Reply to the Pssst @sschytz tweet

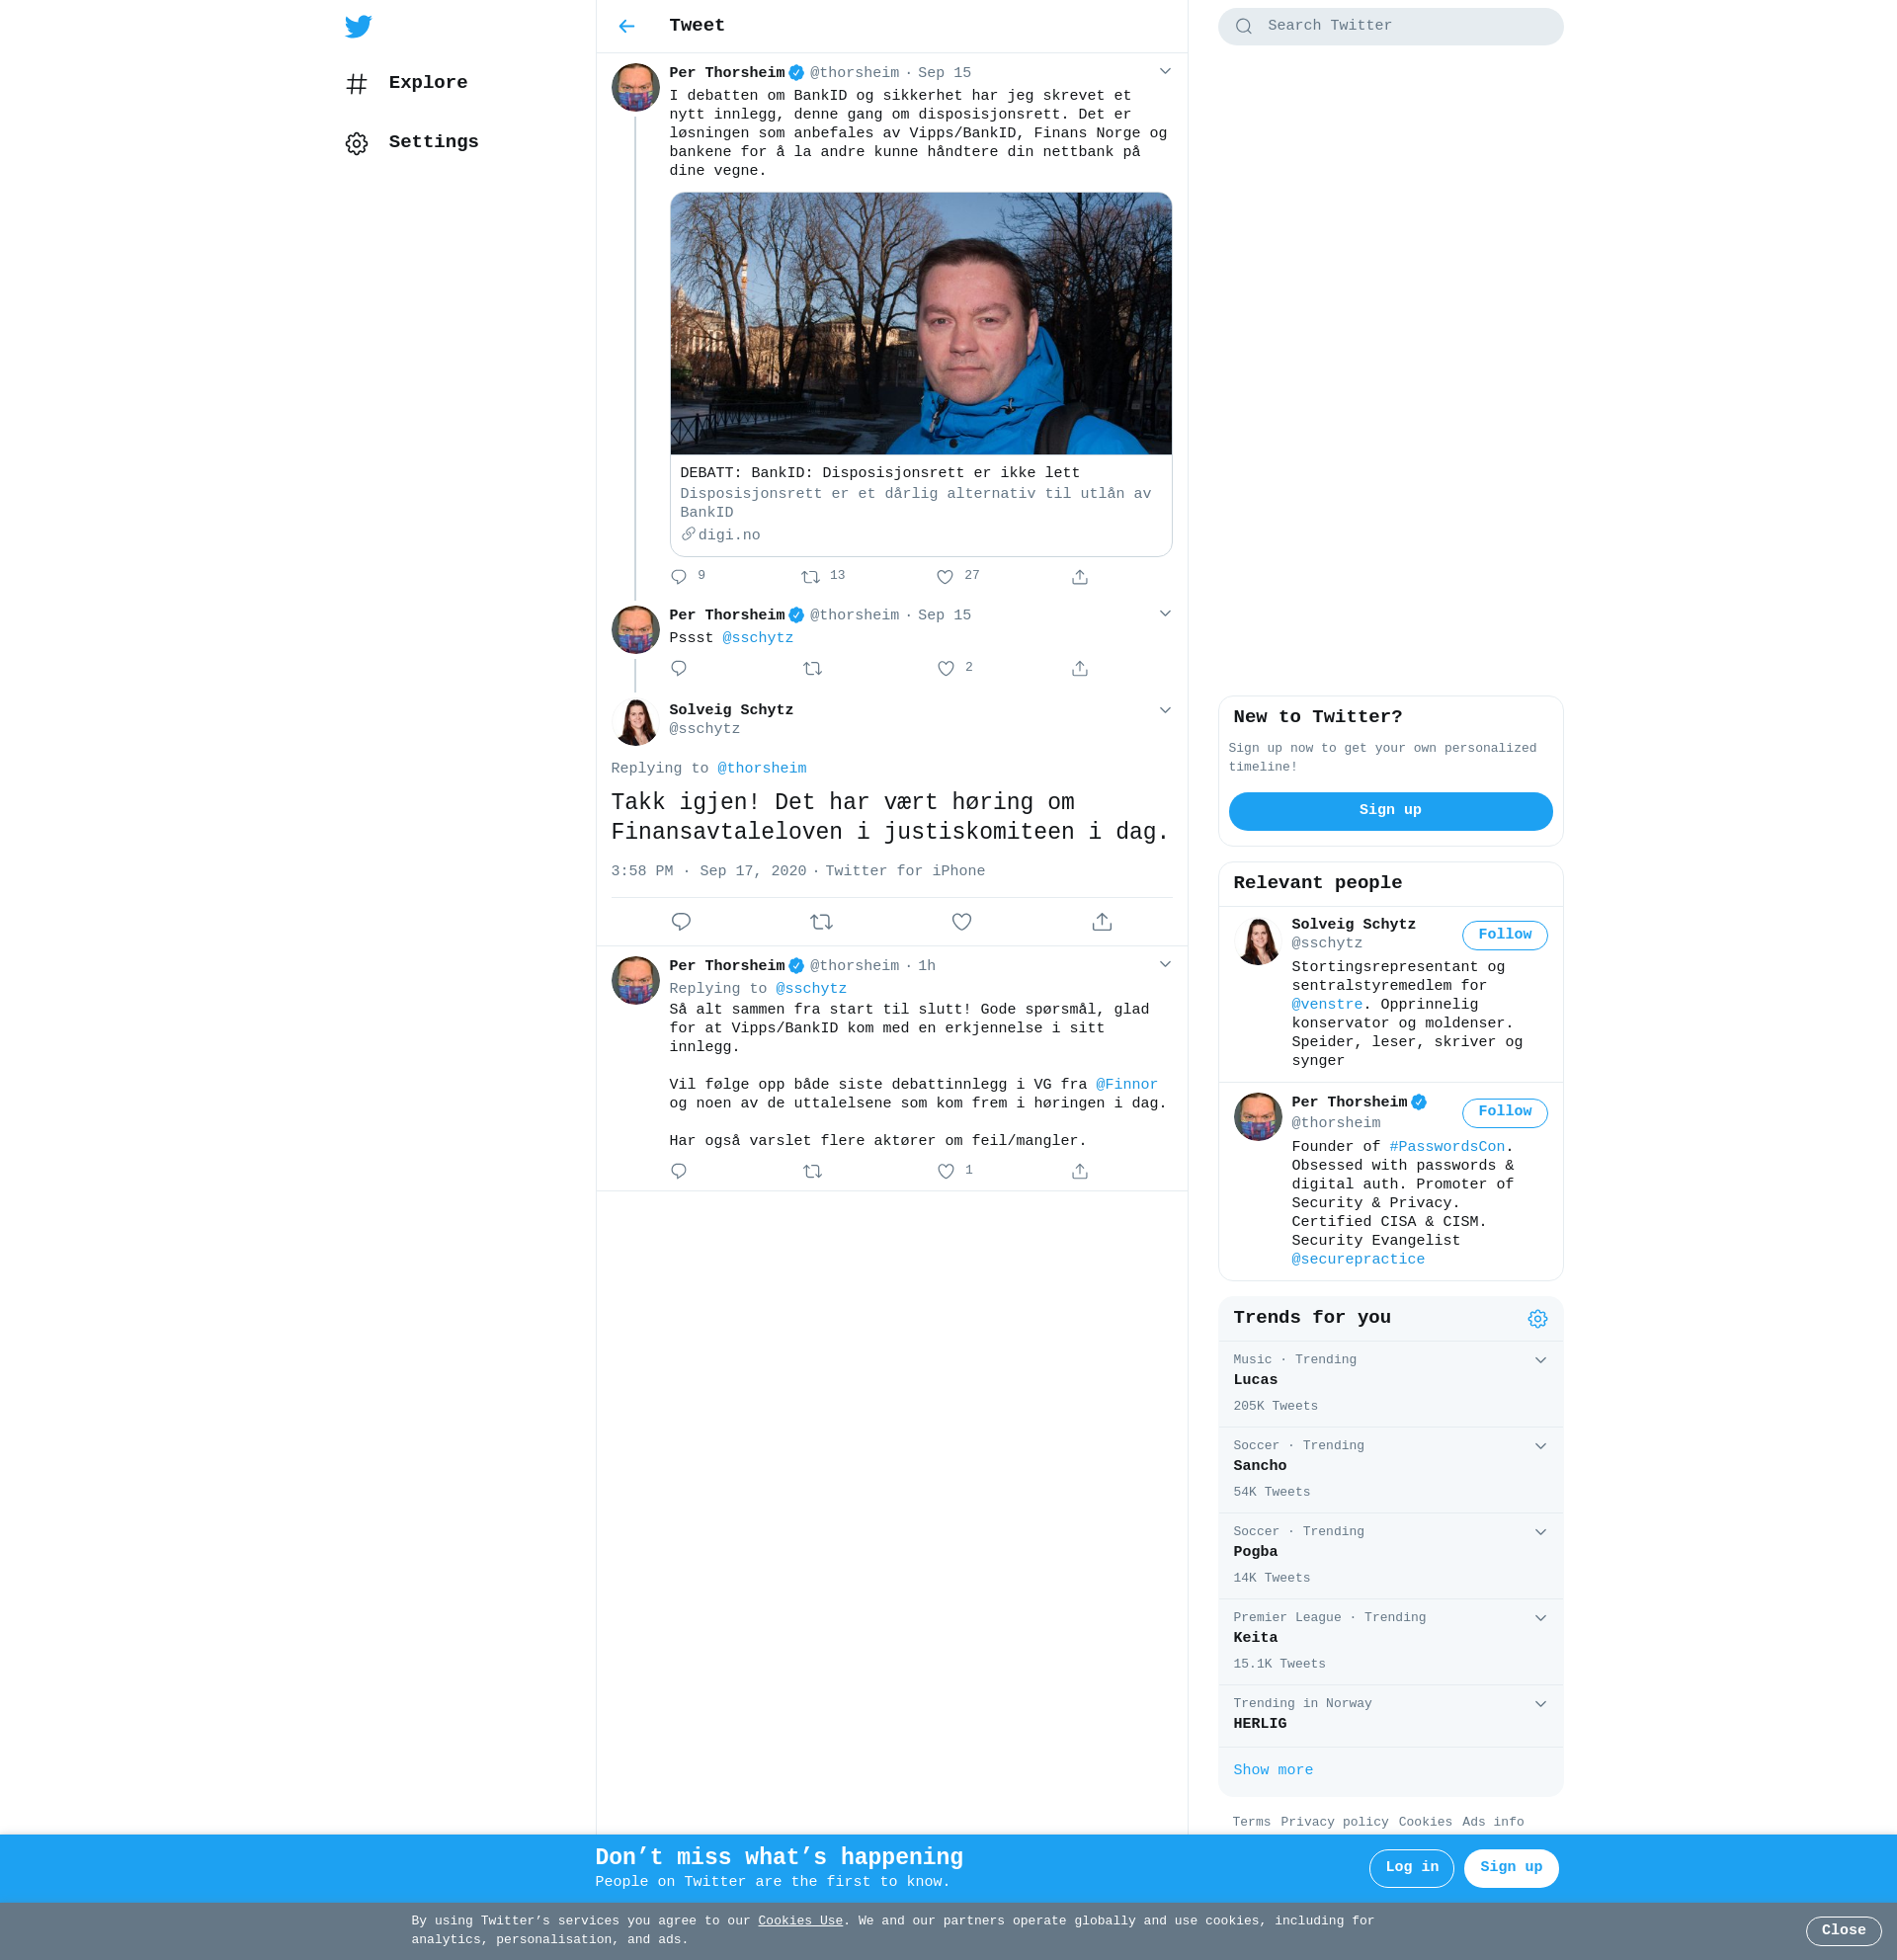(x=679, y=668)
